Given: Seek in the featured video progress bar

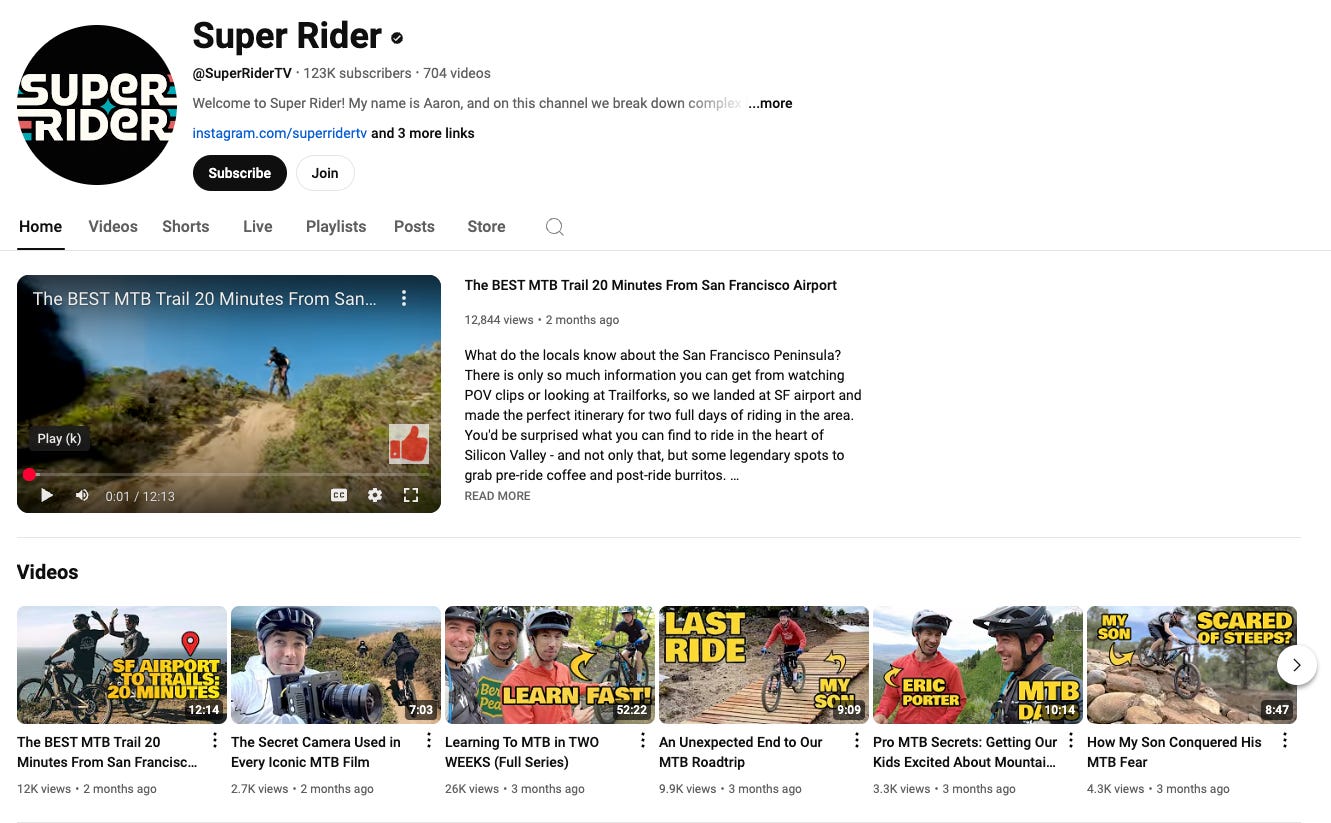Looking at the screenshot, I should 229,474.
